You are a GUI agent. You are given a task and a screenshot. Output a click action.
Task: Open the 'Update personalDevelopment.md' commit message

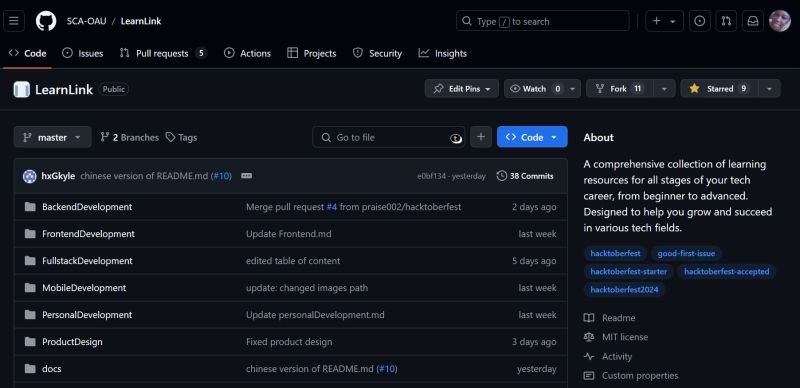click(x=315, y=314)
